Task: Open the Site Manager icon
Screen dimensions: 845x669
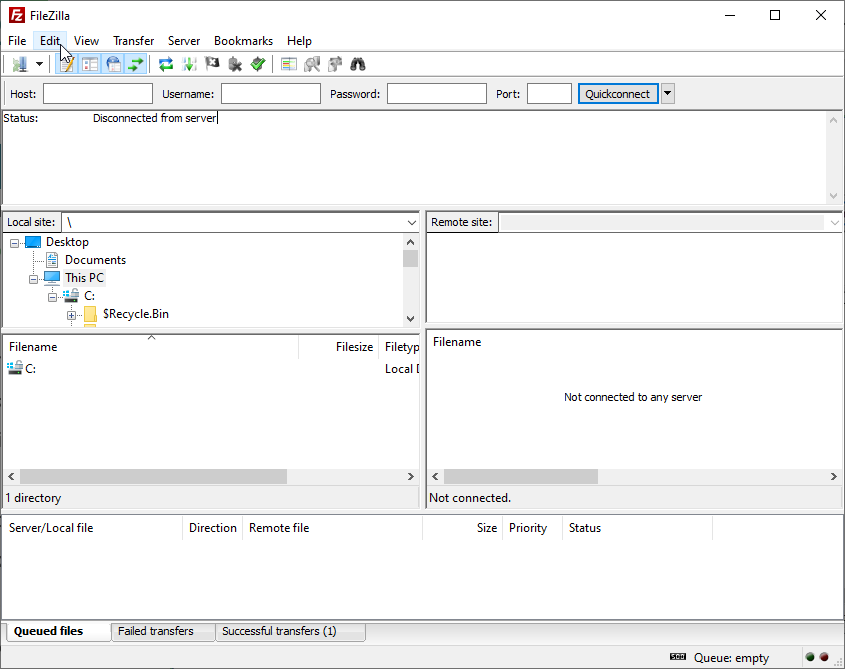Action: click(x=20, y=64)
